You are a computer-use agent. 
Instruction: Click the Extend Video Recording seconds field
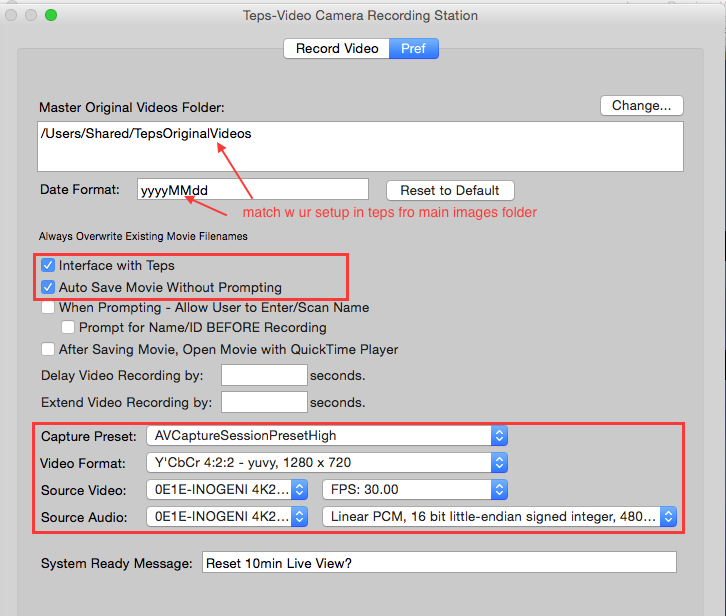point(264,402)
